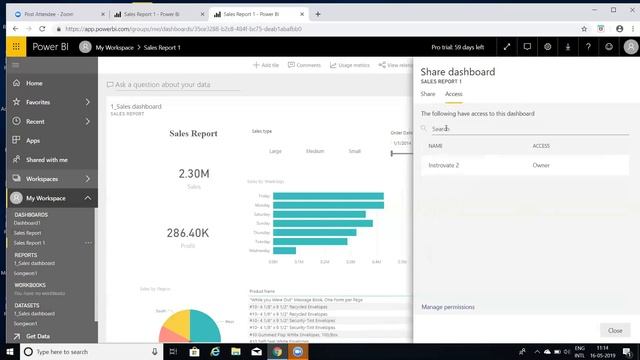Viewport: 640px width, 360px height.
Task: Click the Manage permissions link
Action: (x=448, y=307)
